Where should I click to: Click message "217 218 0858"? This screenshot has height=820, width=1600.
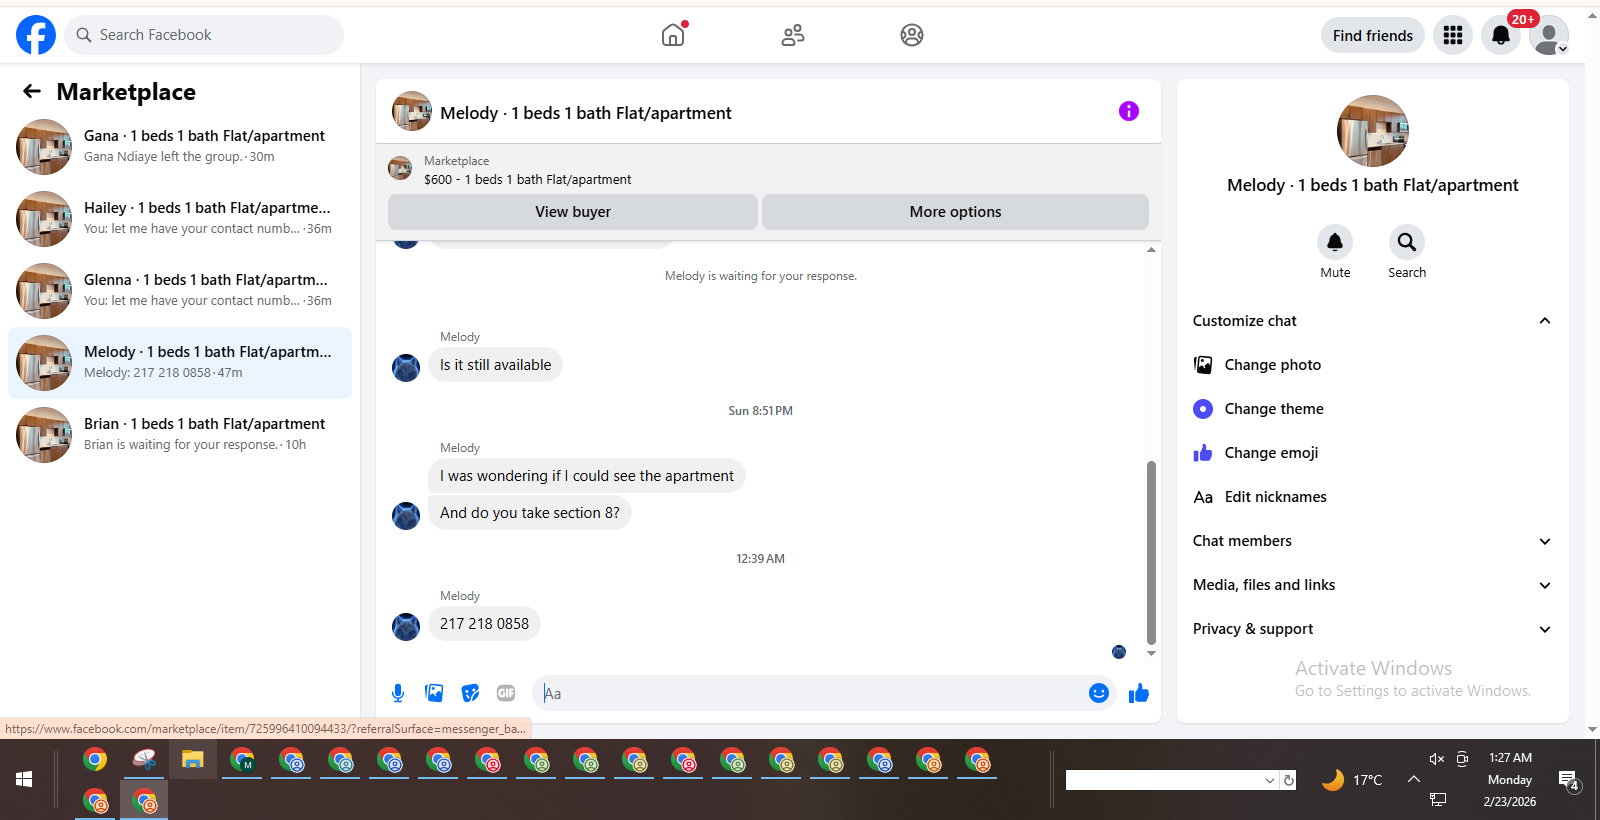(485, 624)
